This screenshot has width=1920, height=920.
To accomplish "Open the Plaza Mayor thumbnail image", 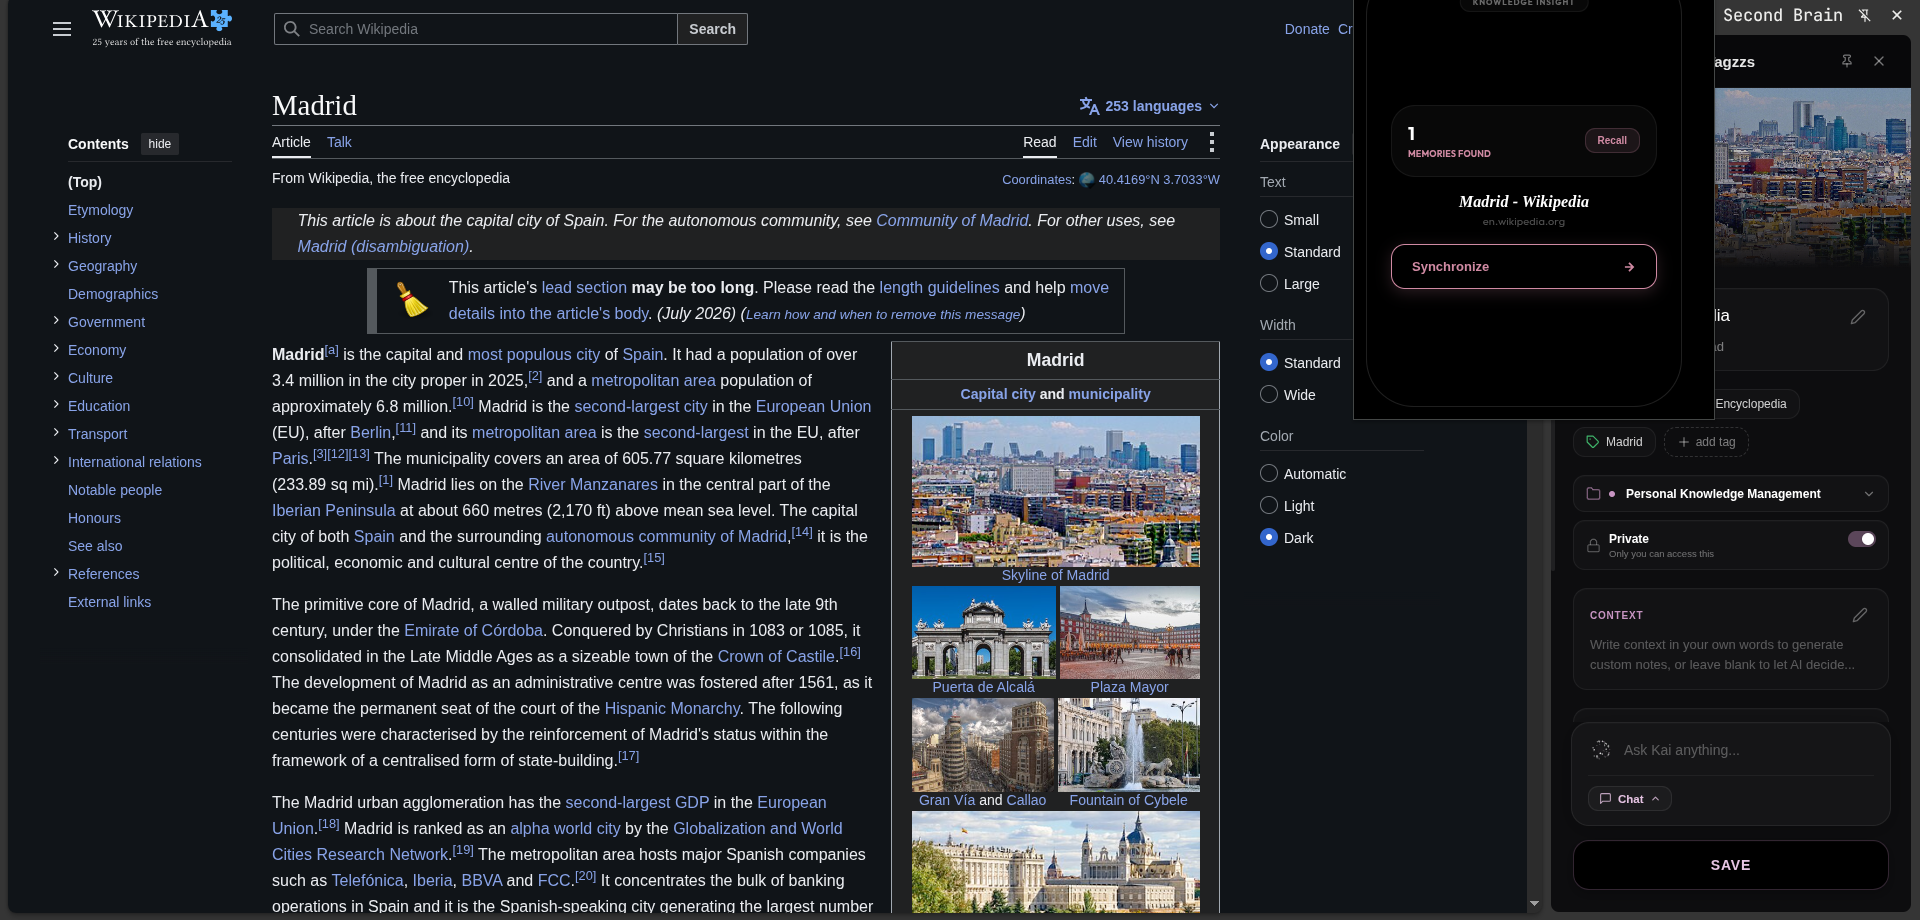I will point(1129,632).
